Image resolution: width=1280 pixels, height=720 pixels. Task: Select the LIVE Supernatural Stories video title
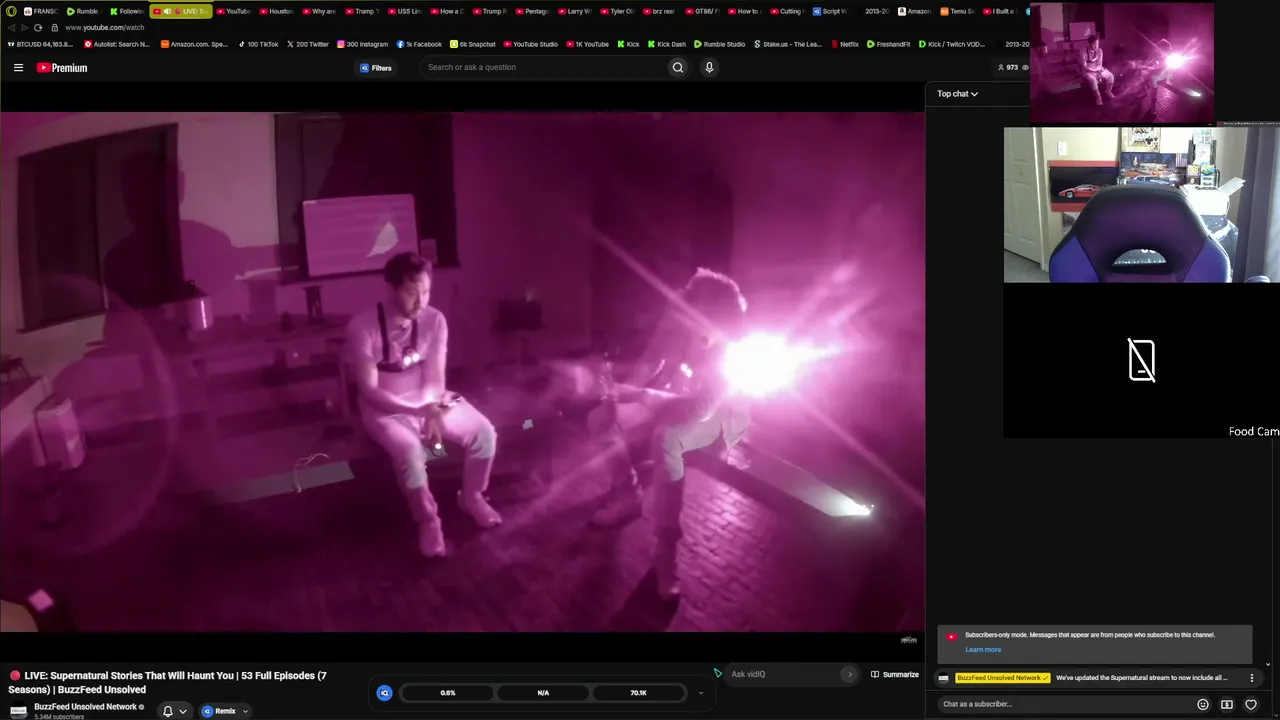167,683
